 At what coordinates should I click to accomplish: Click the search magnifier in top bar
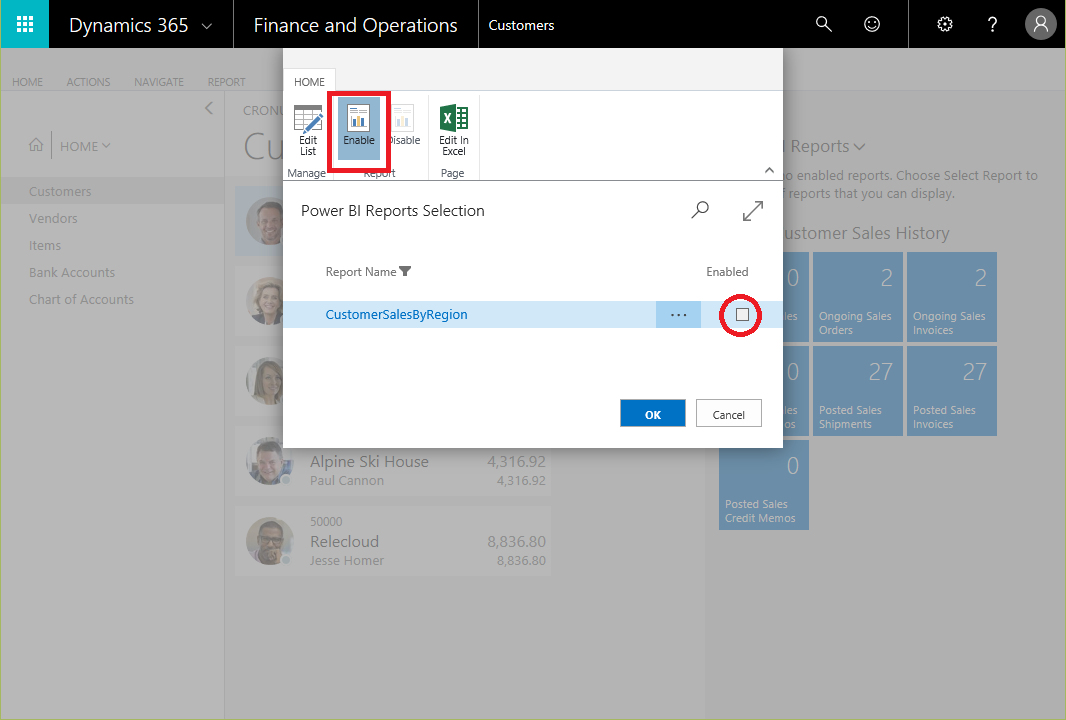(823, 24)
